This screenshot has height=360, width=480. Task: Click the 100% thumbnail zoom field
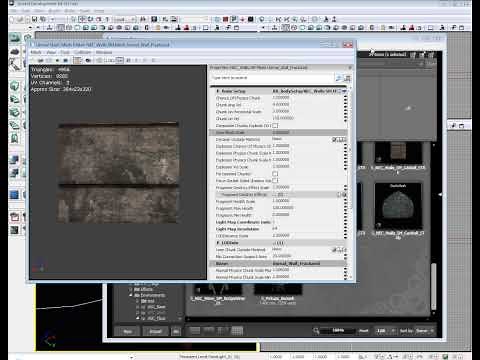point(338,330)
